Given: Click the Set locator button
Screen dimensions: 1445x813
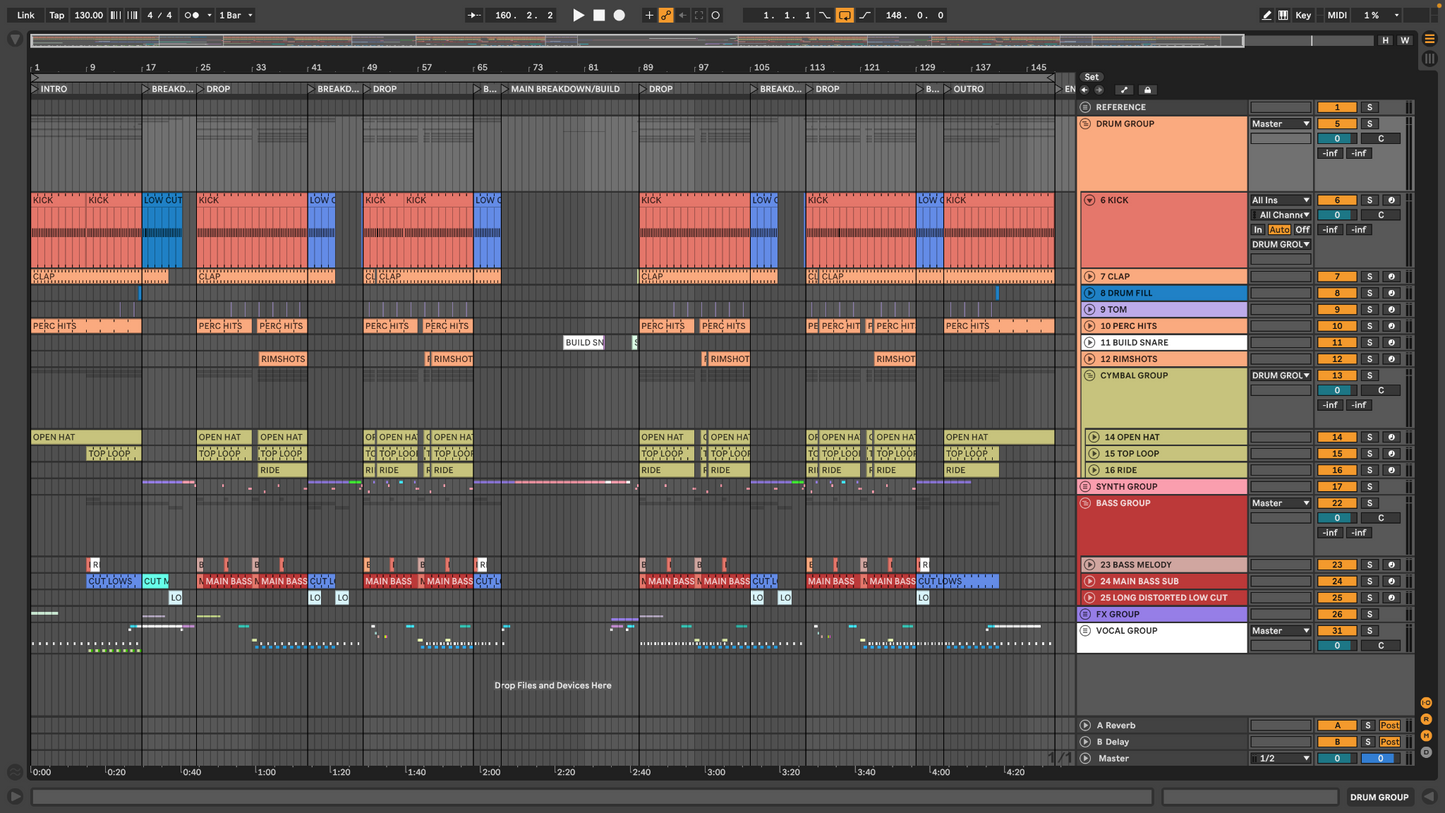Looking at the screenshot, I should tap(1091, 77).
